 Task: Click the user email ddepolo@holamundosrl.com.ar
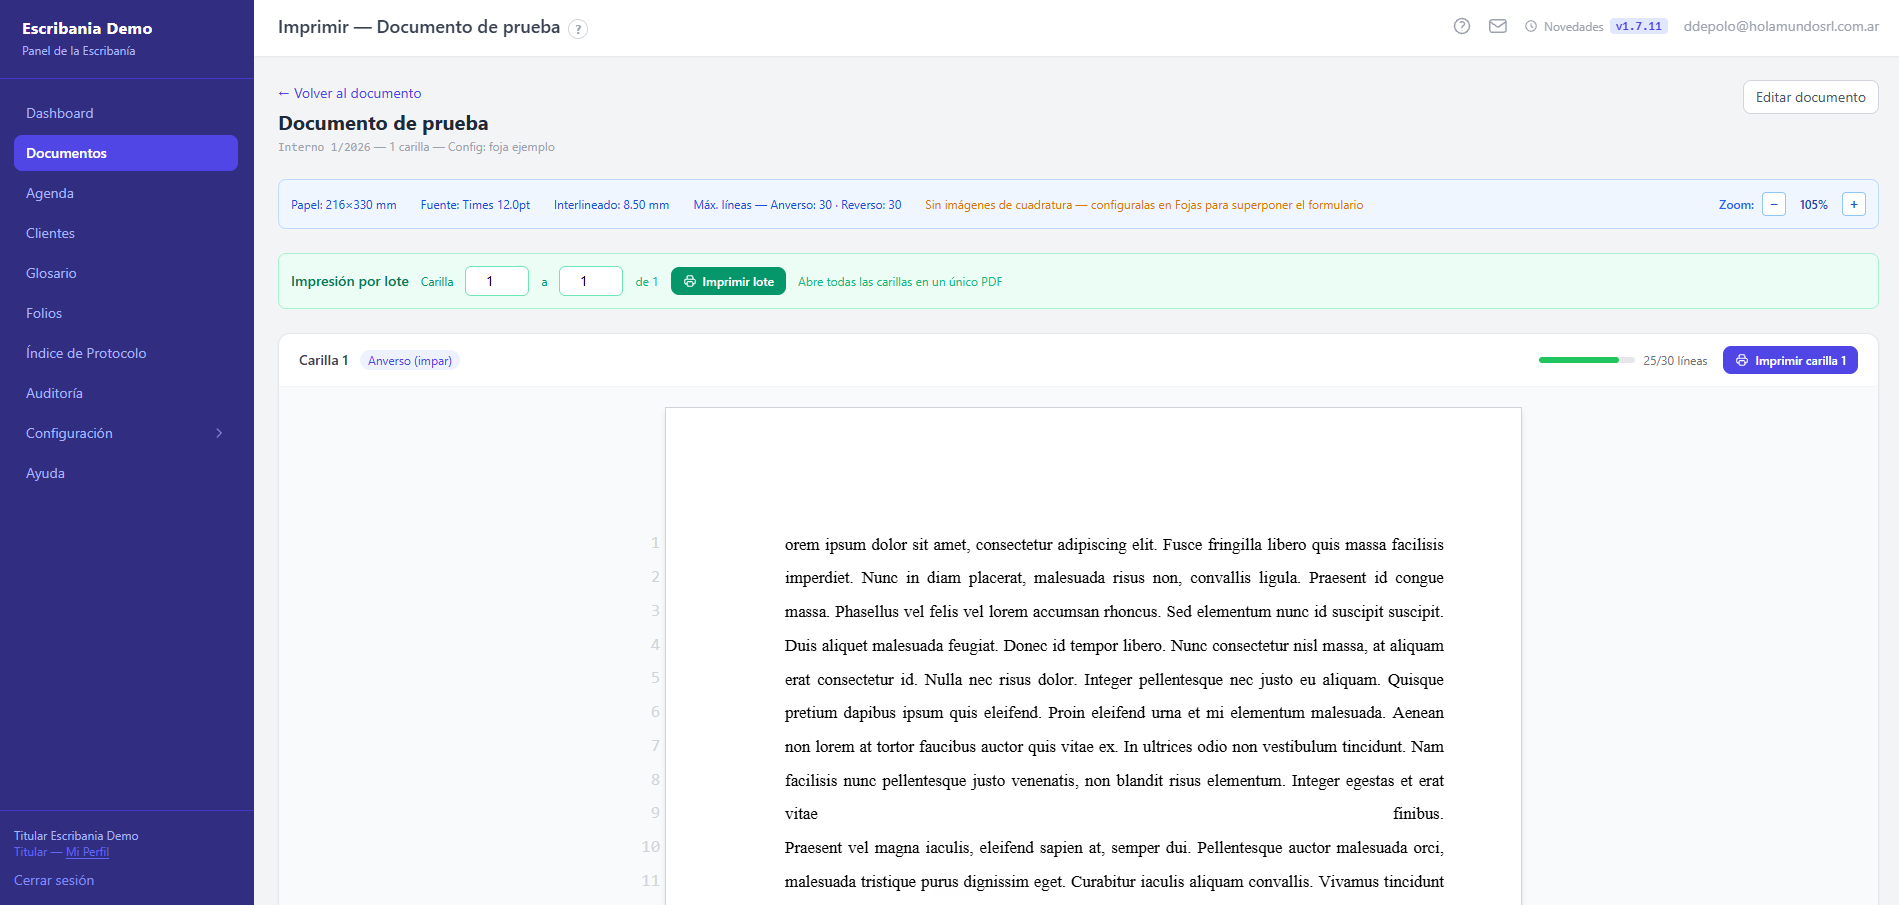[1781, 26]
